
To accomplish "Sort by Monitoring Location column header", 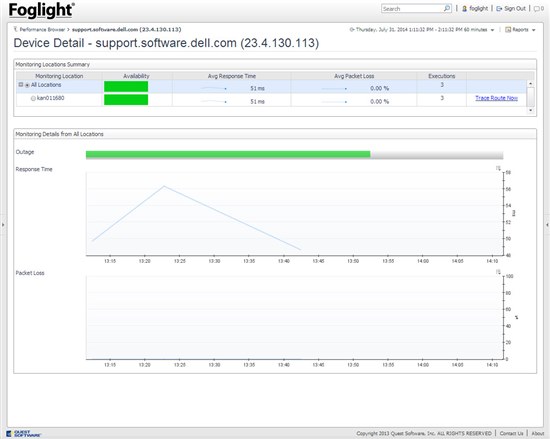I will [x=59, y=76].
